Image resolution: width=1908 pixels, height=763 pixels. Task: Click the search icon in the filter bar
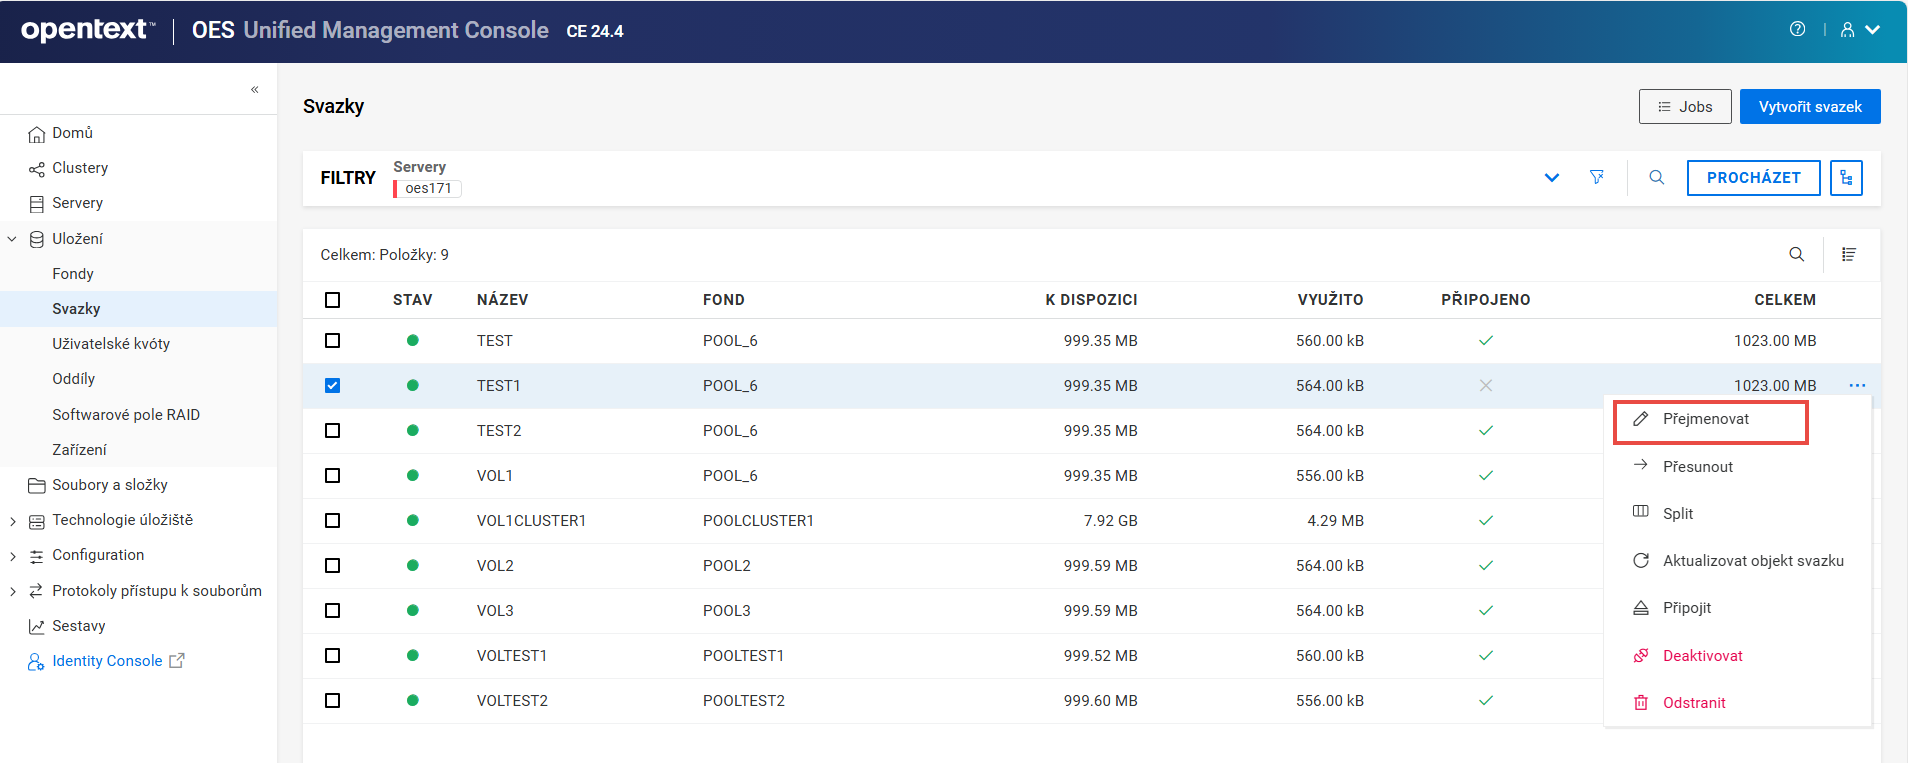tap(1657, 177)
